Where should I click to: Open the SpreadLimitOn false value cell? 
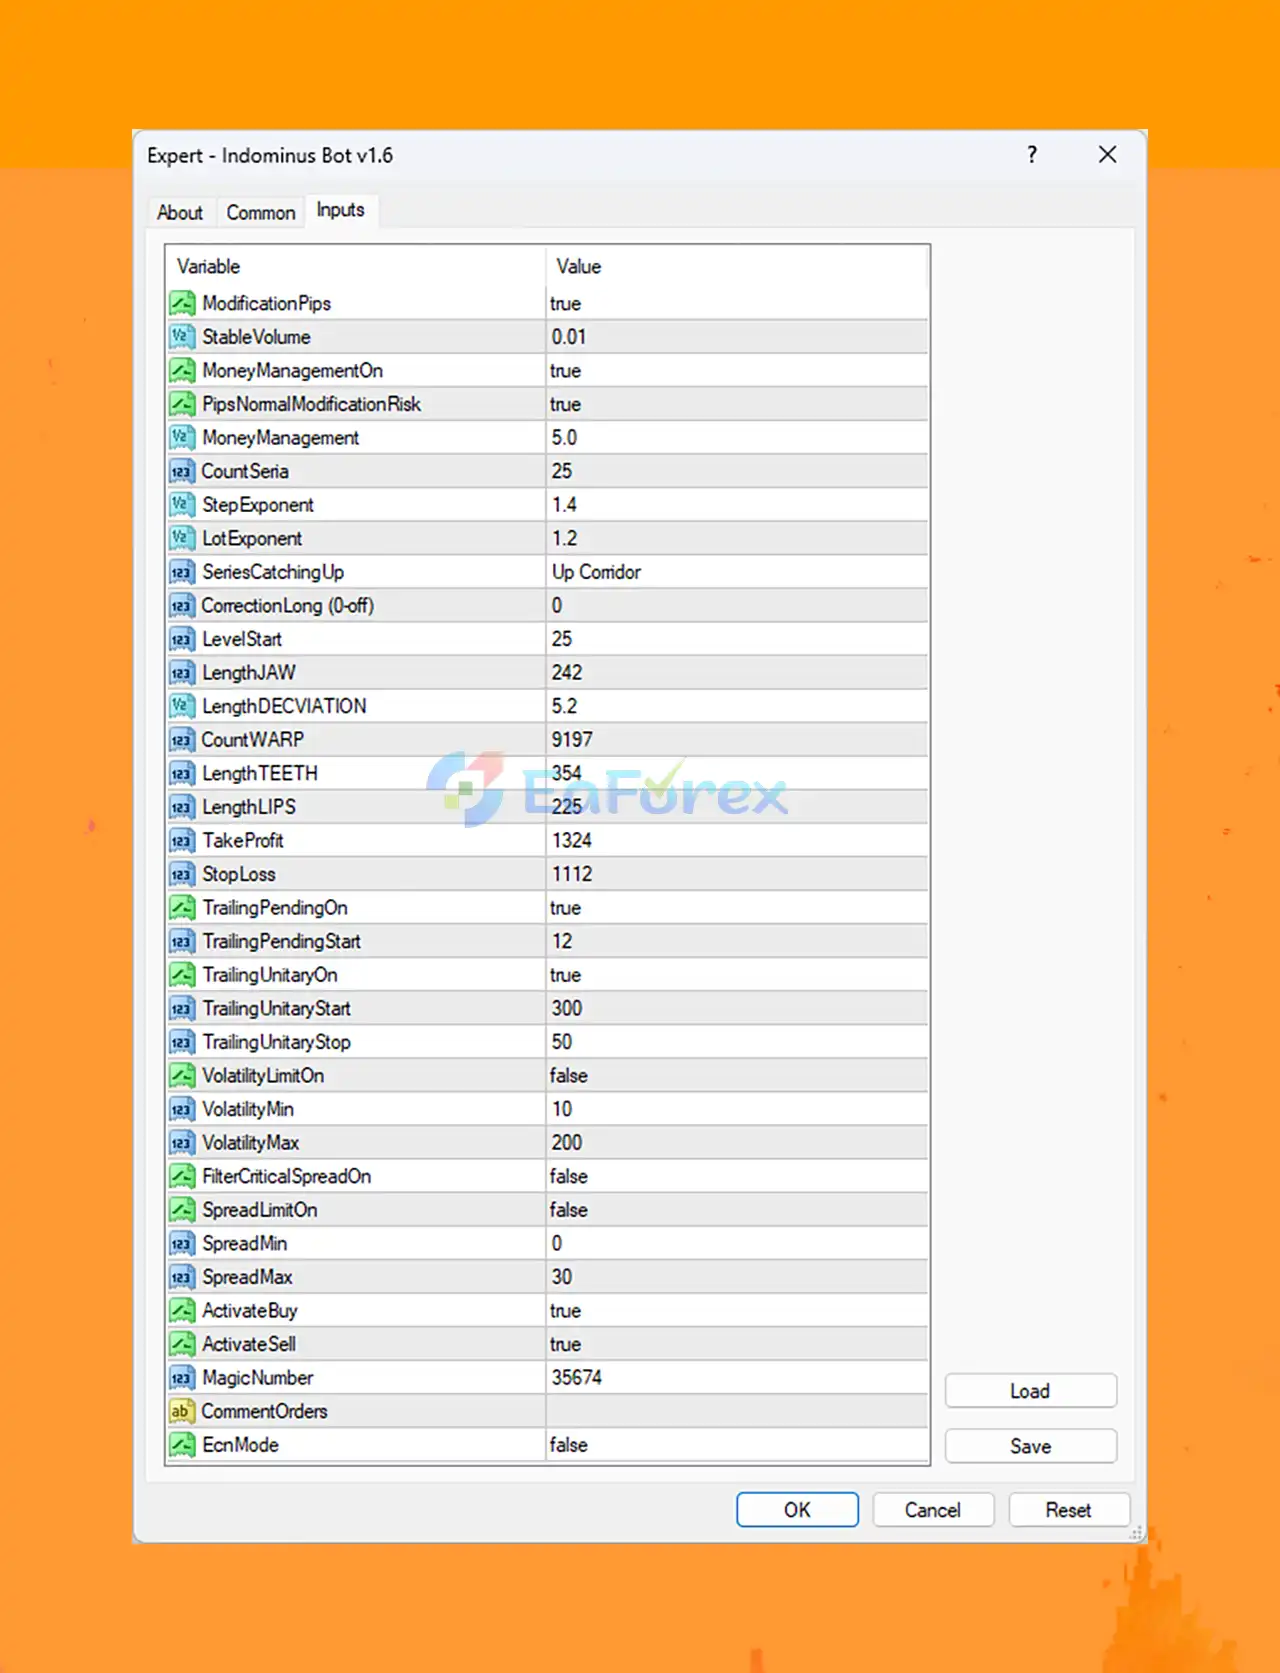tap(737, 1210)
